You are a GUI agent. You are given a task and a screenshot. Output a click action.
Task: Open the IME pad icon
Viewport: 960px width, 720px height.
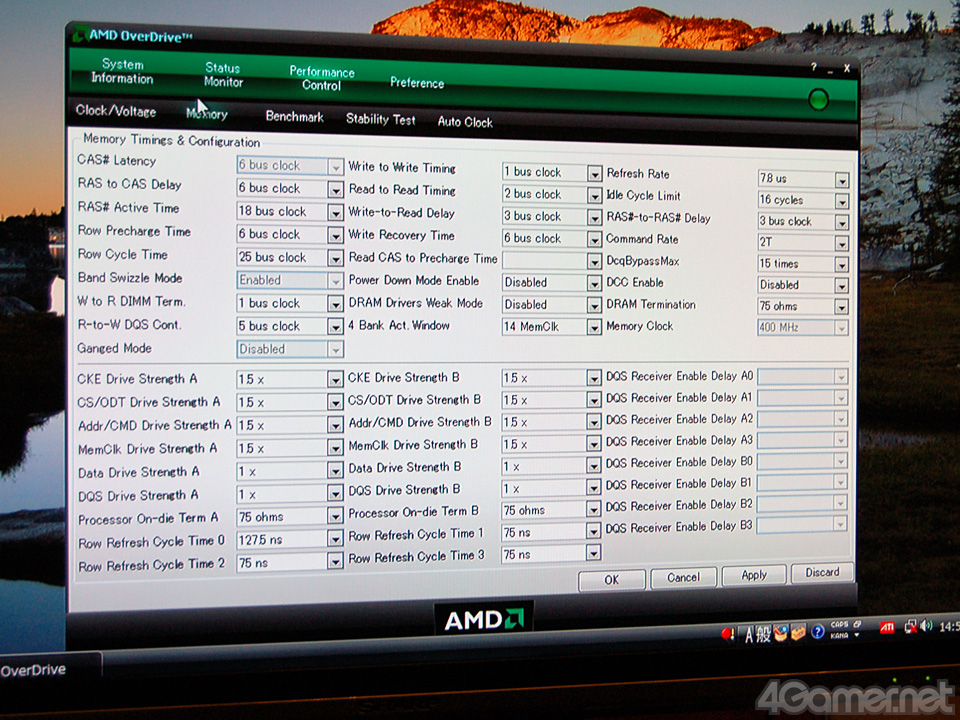[x=780, y=633]
